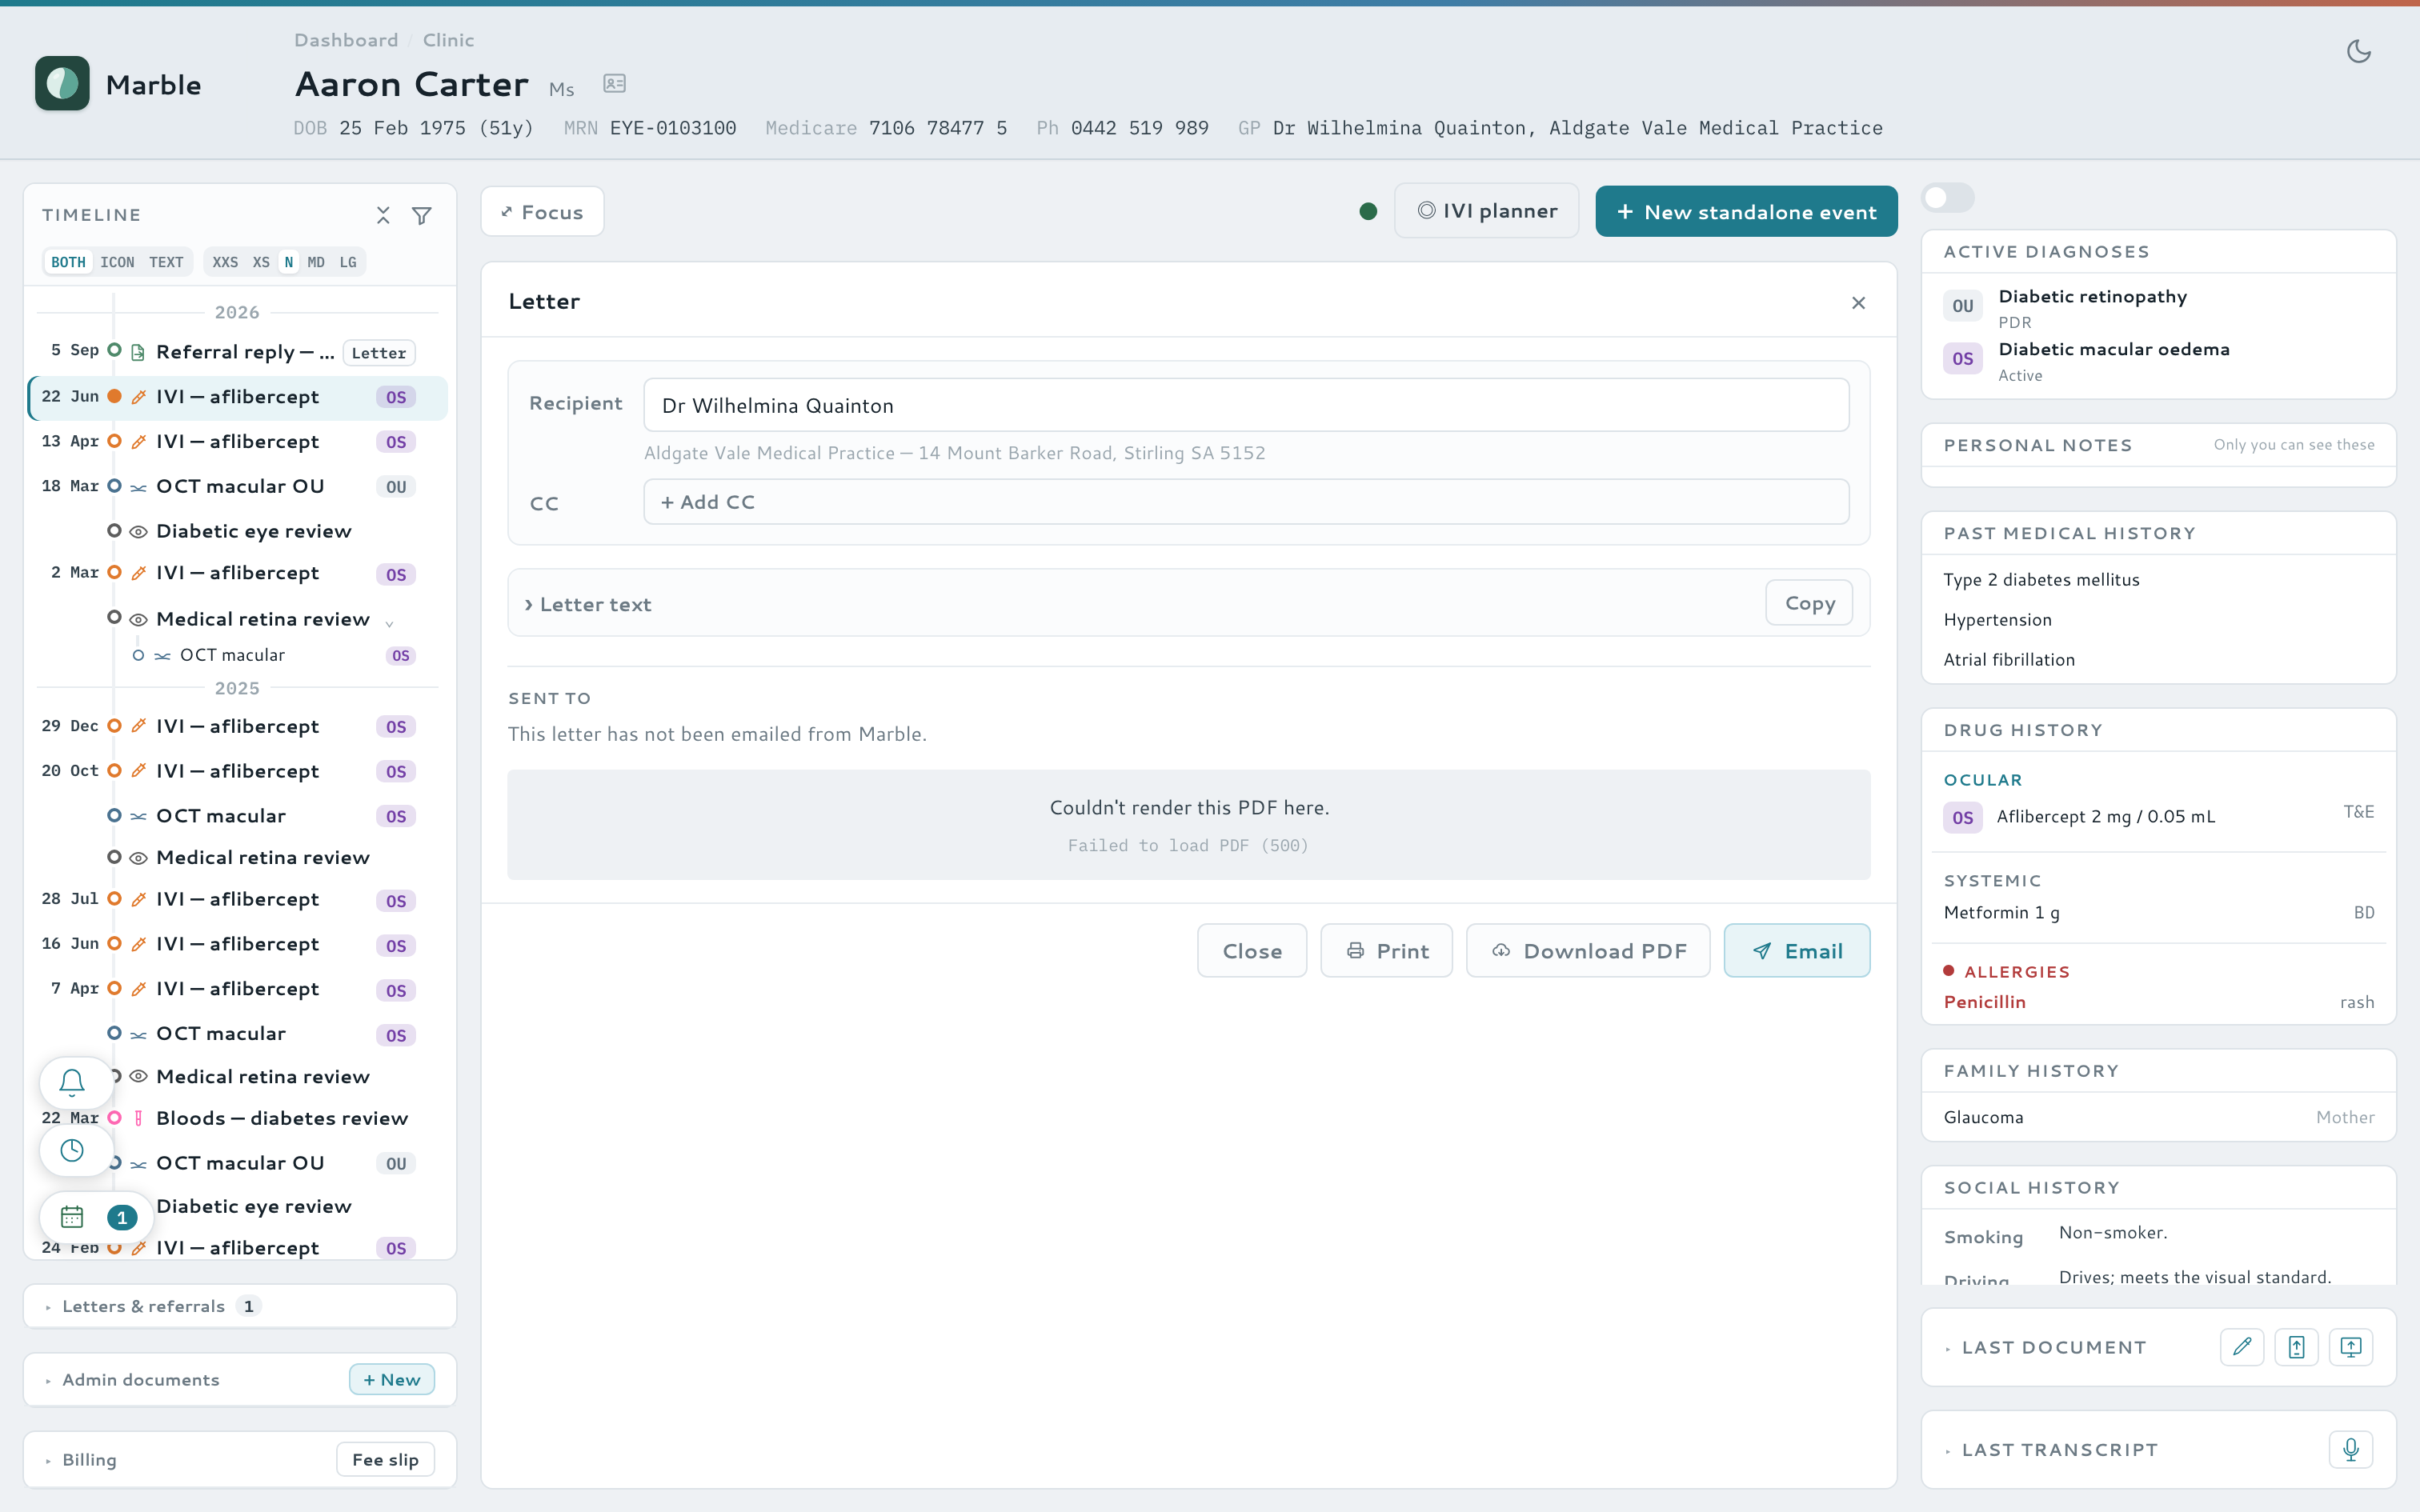Click the eye icon beside Diabetic eye review 18 Mar
This screenshot has height=1512, width=2420.
[138, 532]
